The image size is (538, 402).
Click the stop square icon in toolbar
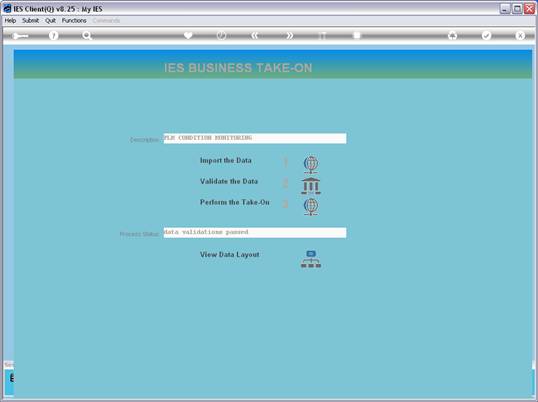357,35
